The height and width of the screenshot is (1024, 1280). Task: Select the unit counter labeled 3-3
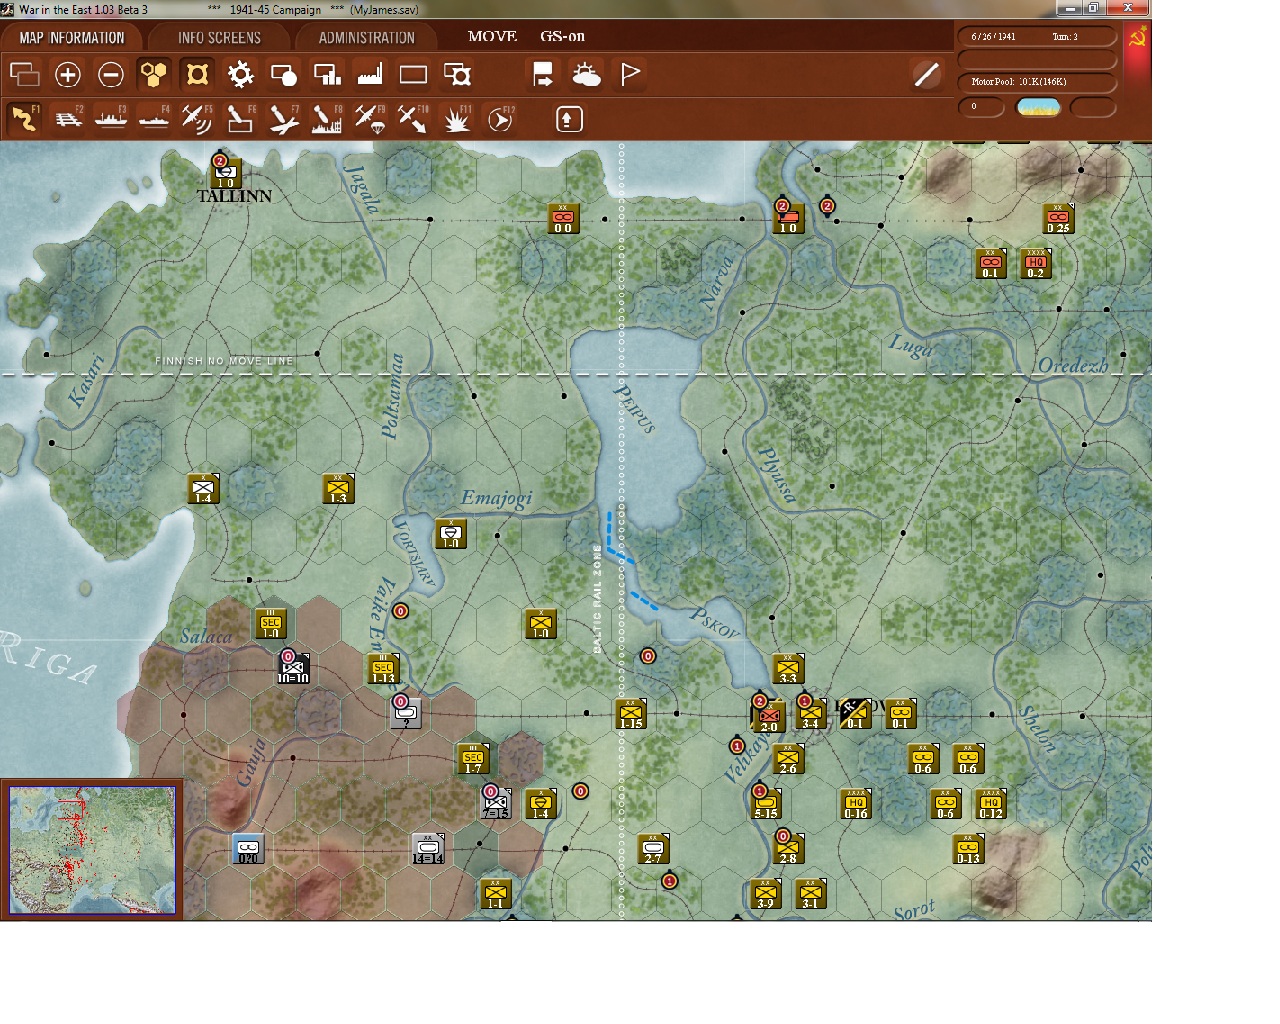[x=788, y=669]
